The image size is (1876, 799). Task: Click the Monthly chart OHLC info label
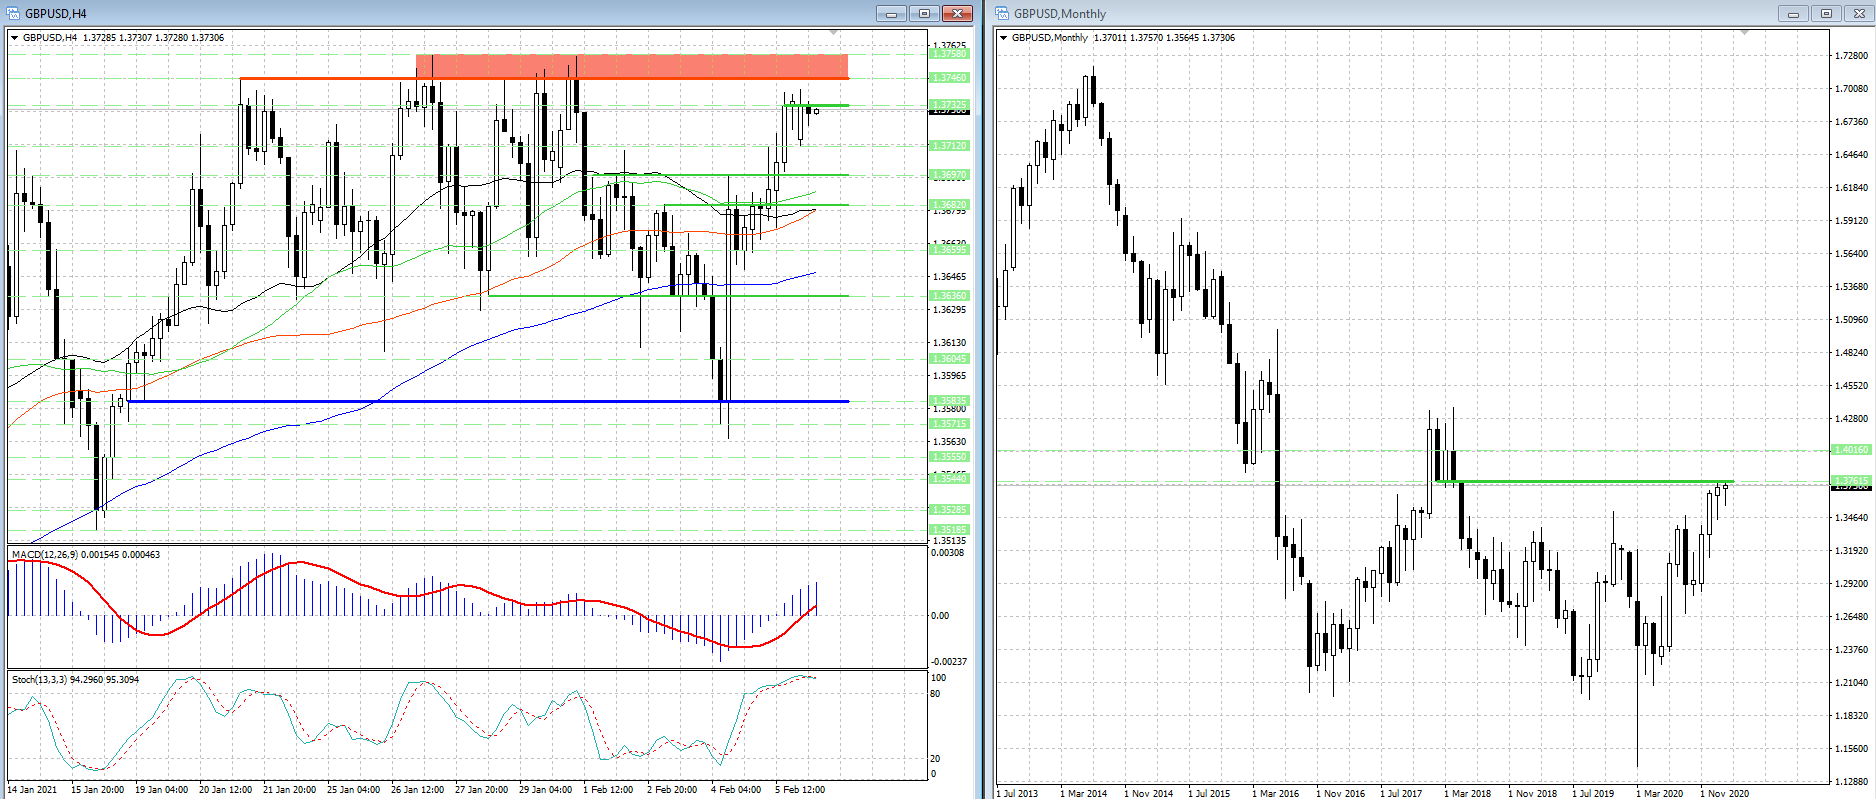(x=1123, y=38)
